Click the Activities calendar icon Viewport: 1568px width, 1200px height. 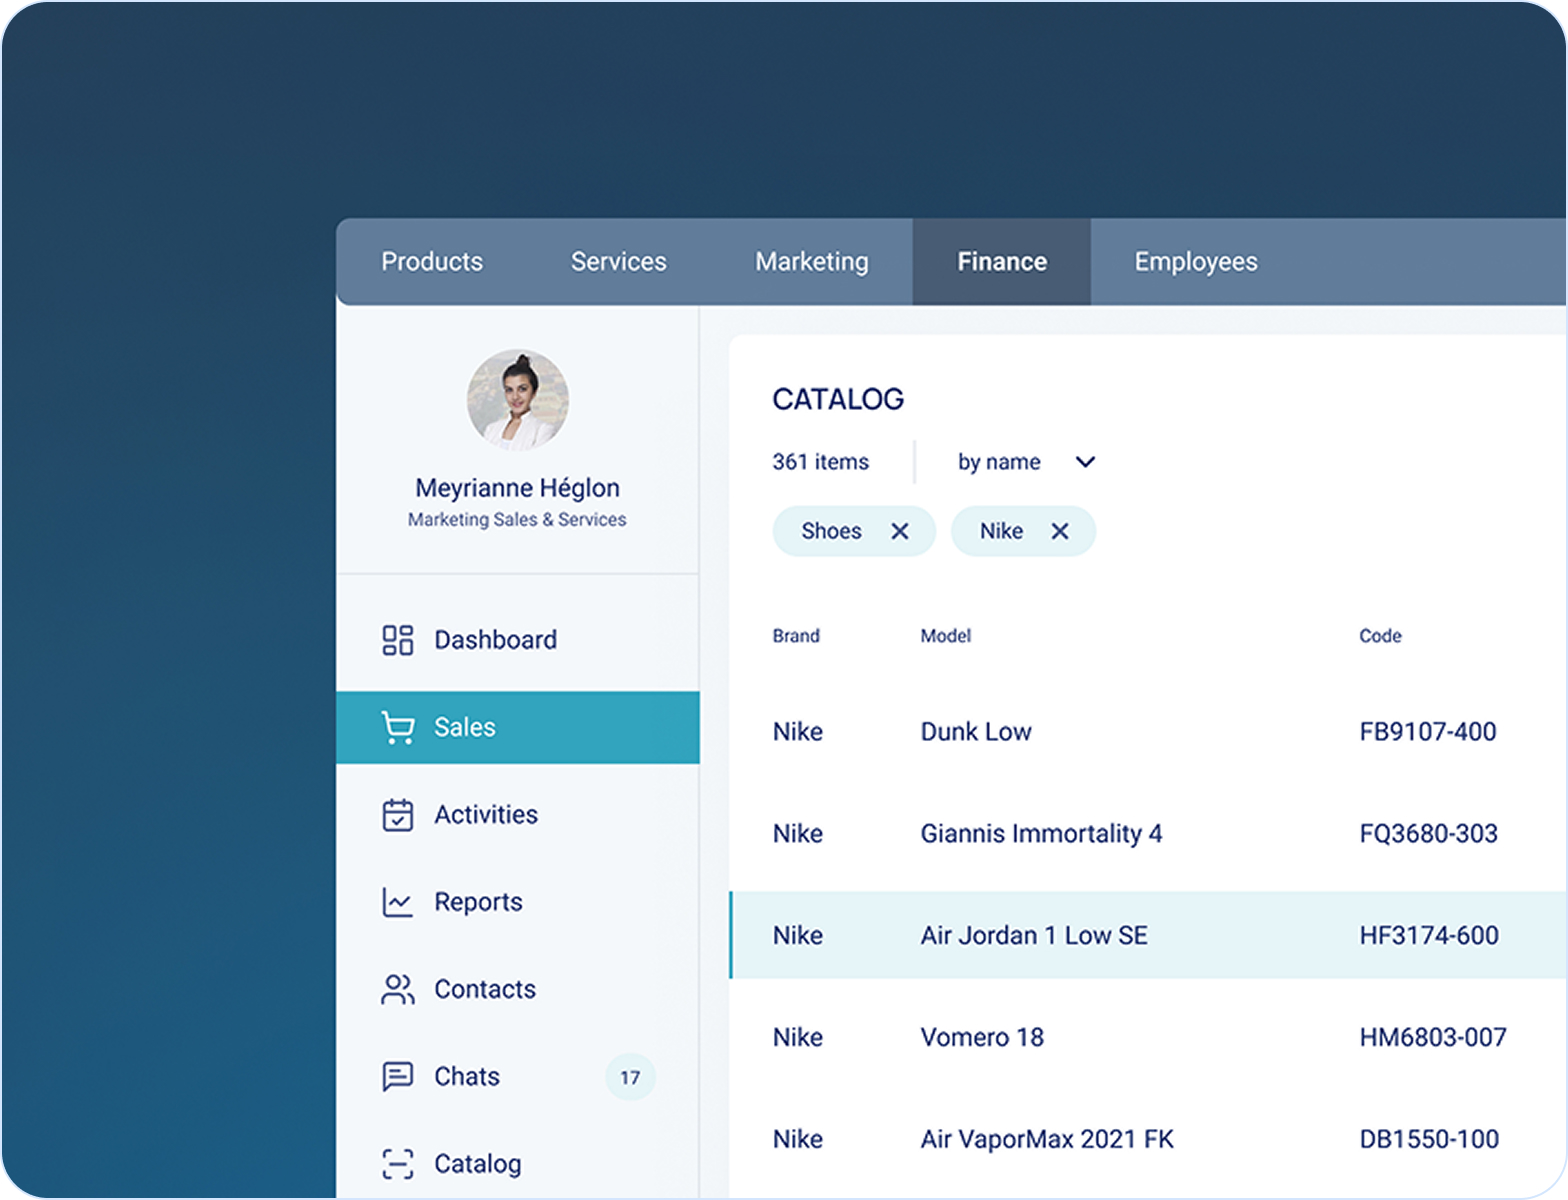click(x=397, y=815)
